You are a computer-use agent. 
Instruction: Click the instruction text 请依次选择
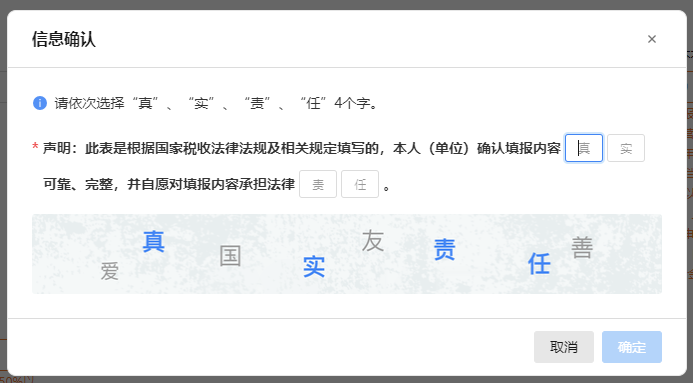pos(90,103)
